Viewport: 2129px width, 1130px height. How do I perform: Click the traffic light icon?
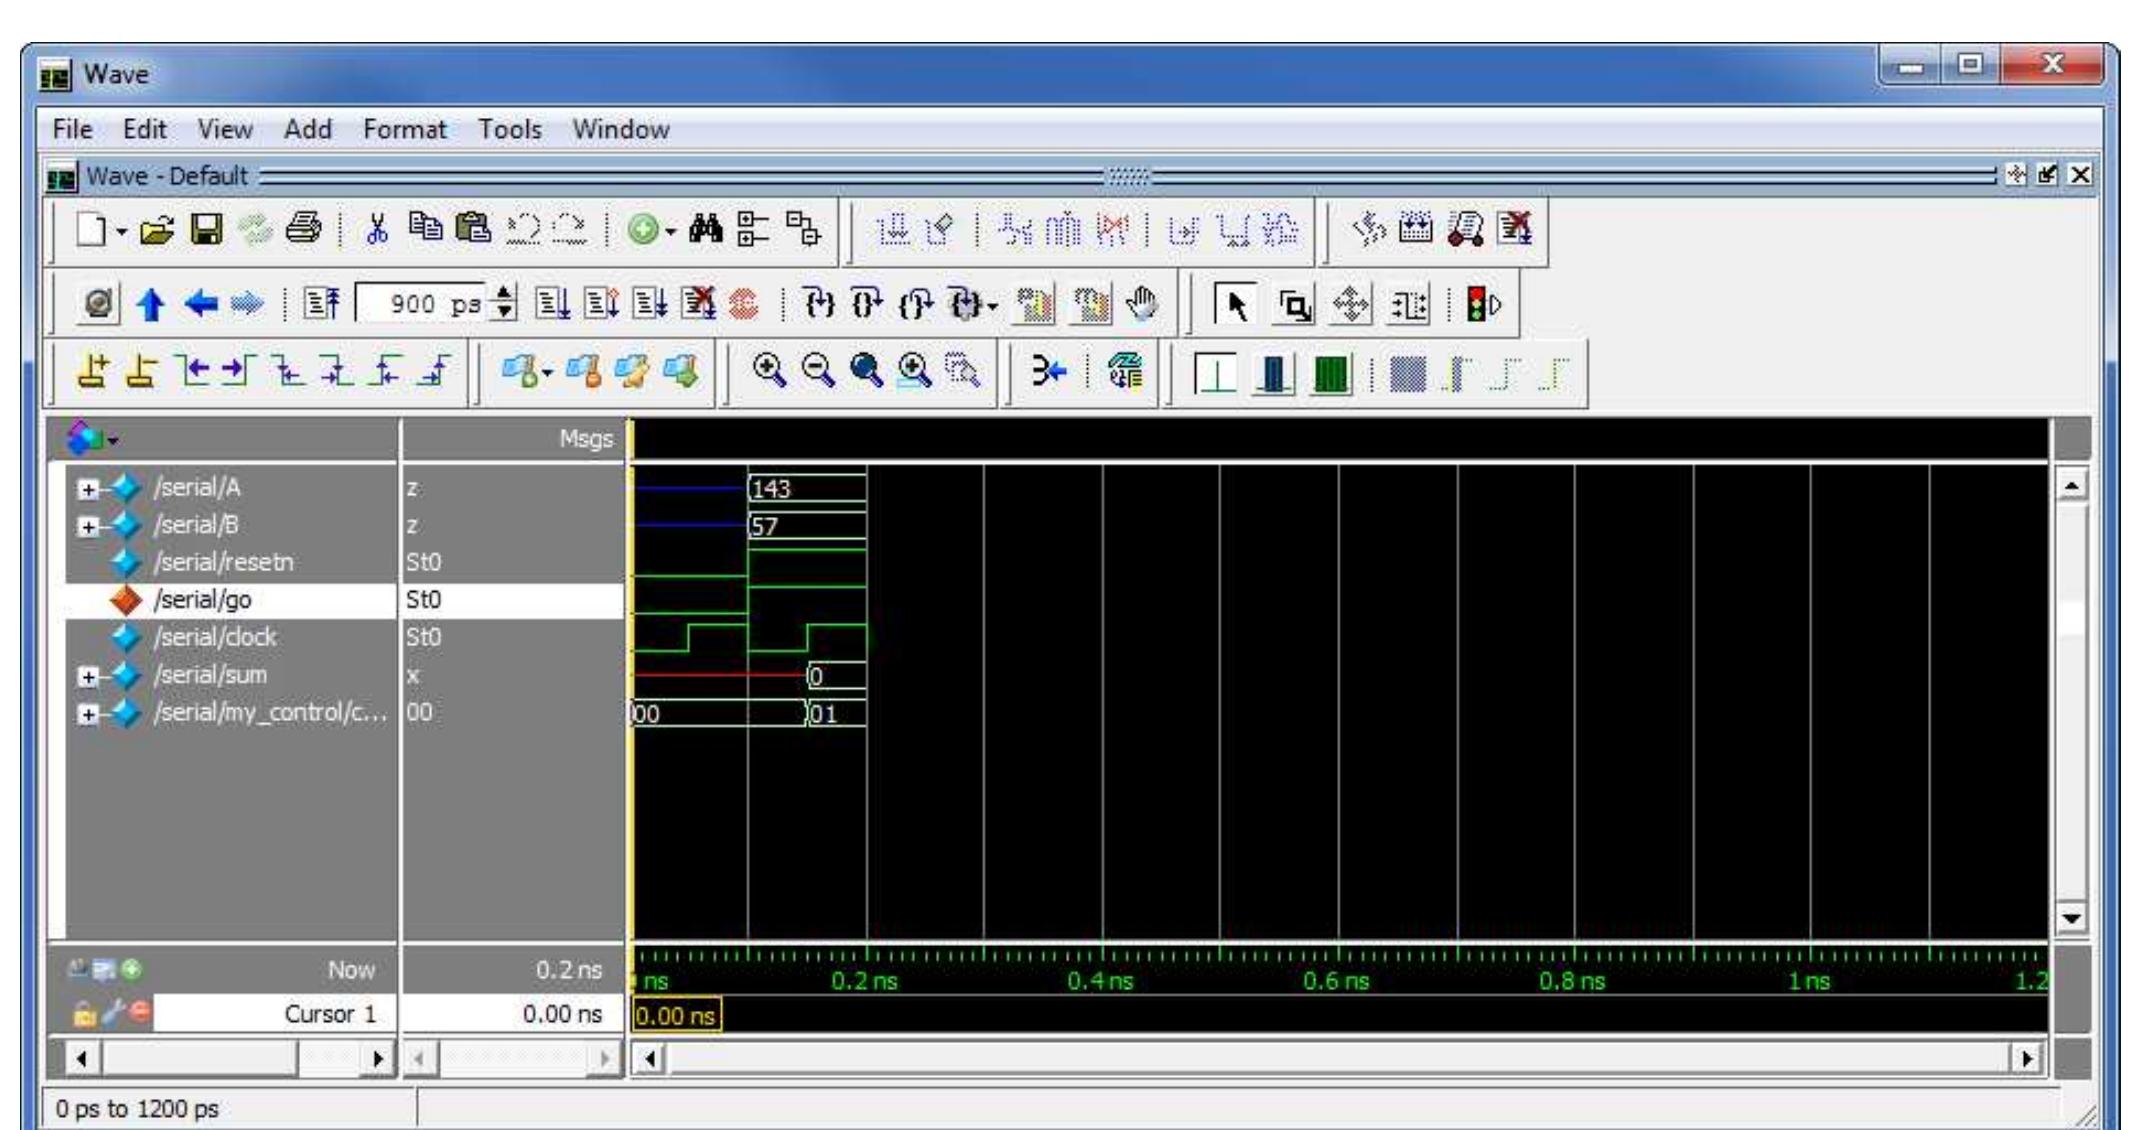click(x=1483, y=305)
